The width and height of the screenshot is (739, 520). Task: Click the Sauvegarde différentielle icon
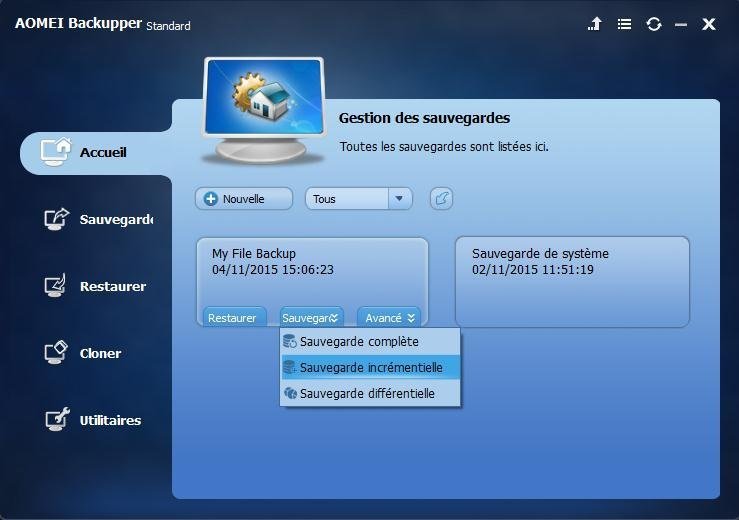coord(290,394)
